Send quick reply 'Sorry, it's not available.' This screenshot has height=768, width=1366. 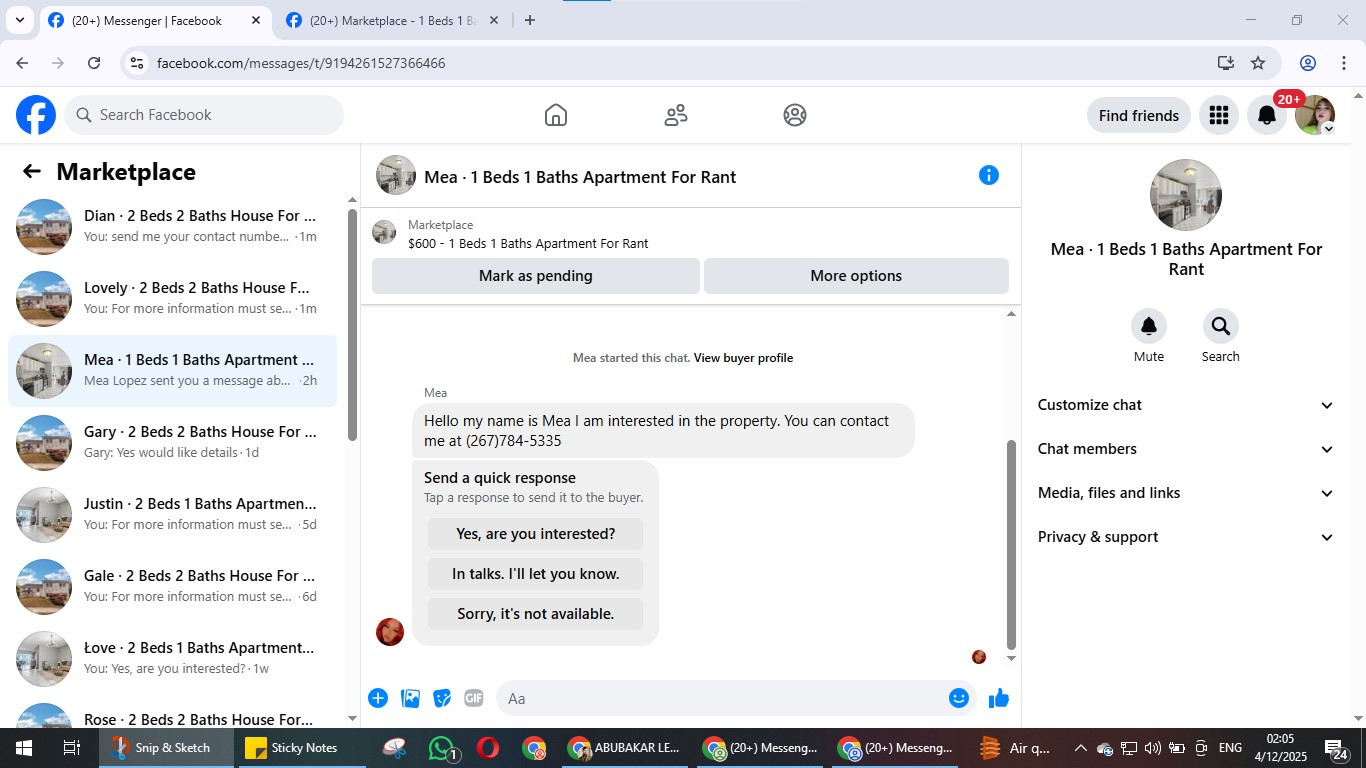click(x=535, y=614)
